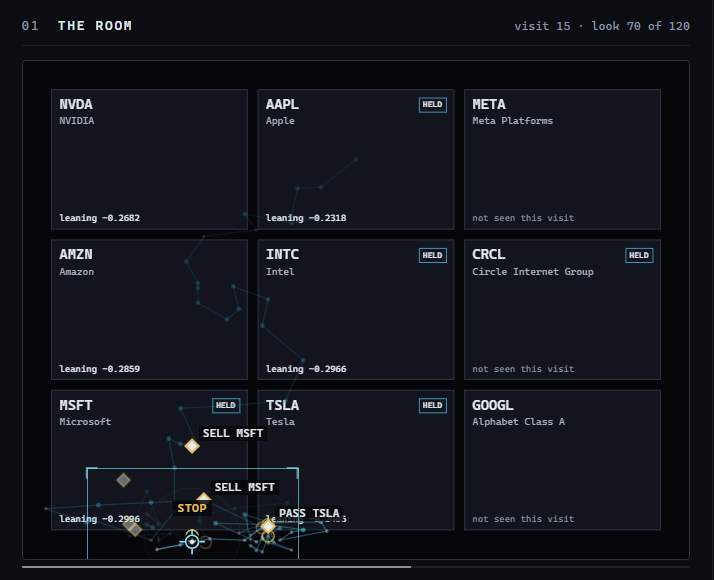714x580 pixels.
Task: Click the triangle marker peeking above the STOP tag
Action: tap(204, 496)
